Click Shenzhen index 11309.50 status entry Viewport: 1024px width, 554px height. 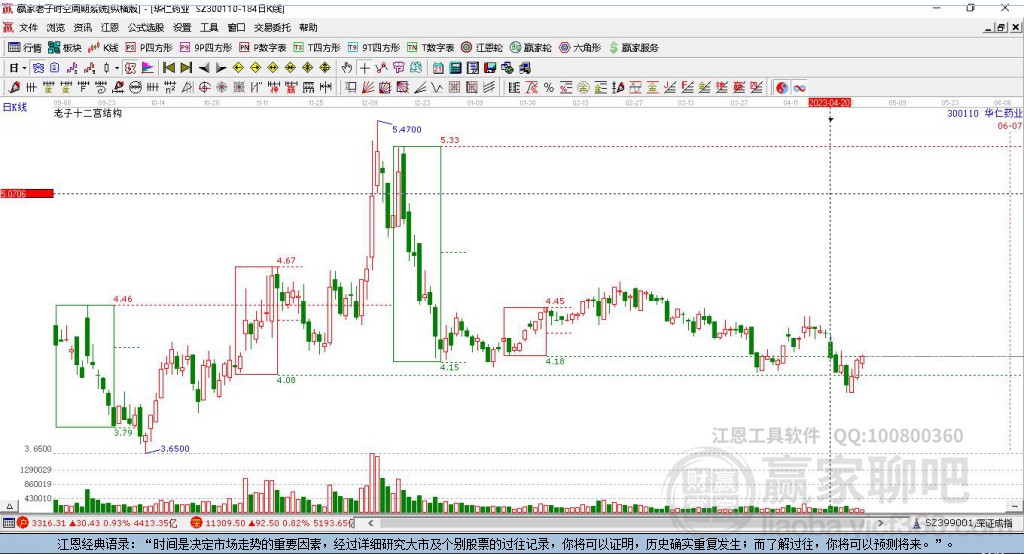(271, 523)
